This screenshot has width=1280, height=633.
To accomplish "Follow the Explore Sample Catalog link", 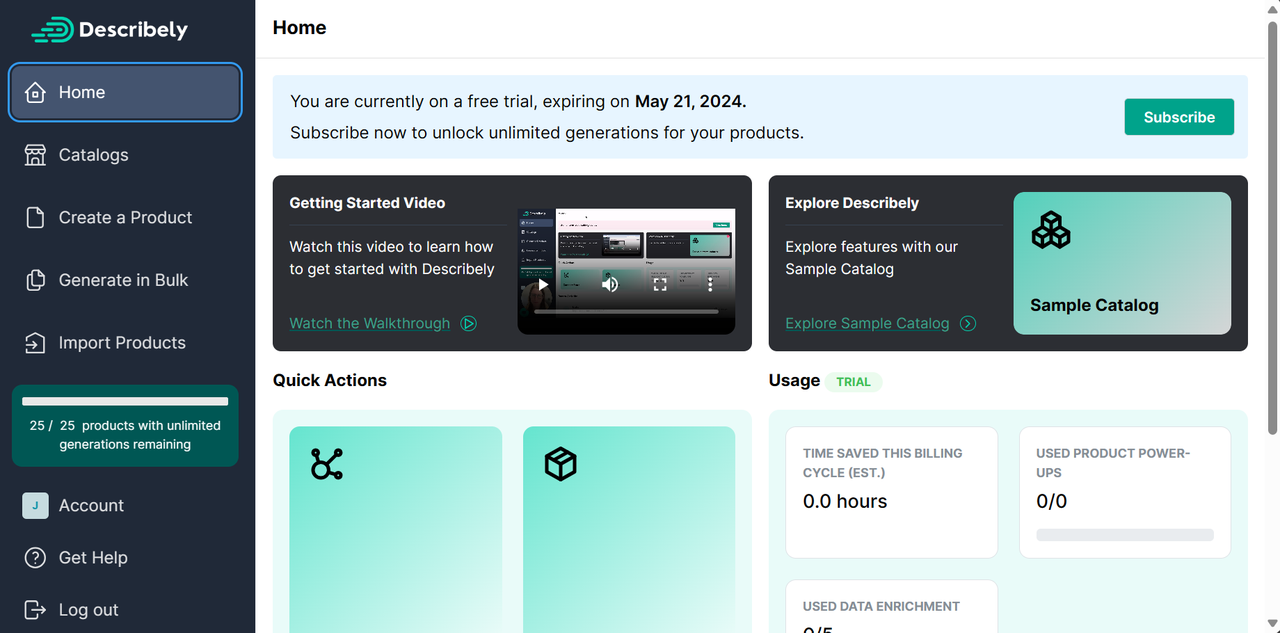I will pos(867,323).
